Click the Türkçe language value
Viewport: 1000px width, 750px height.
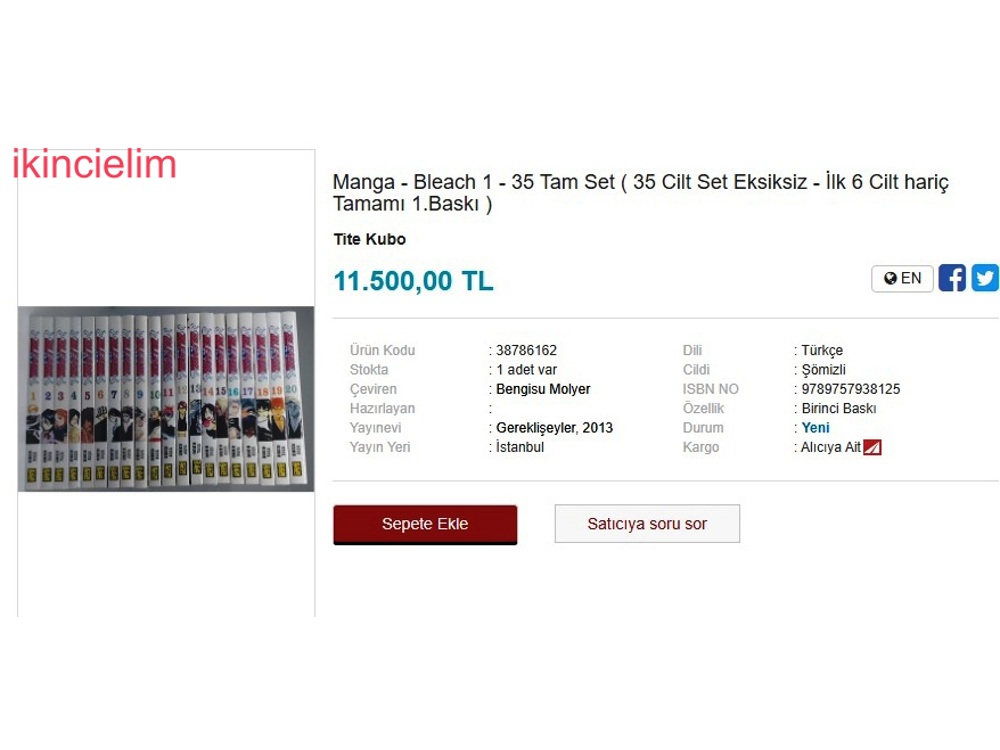click(823, 351)
